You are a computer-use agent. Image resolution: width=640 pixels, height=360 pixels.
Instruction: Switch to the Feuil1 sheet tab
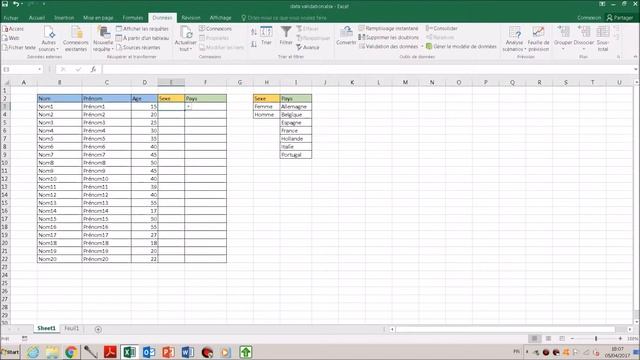pos(72,329)
